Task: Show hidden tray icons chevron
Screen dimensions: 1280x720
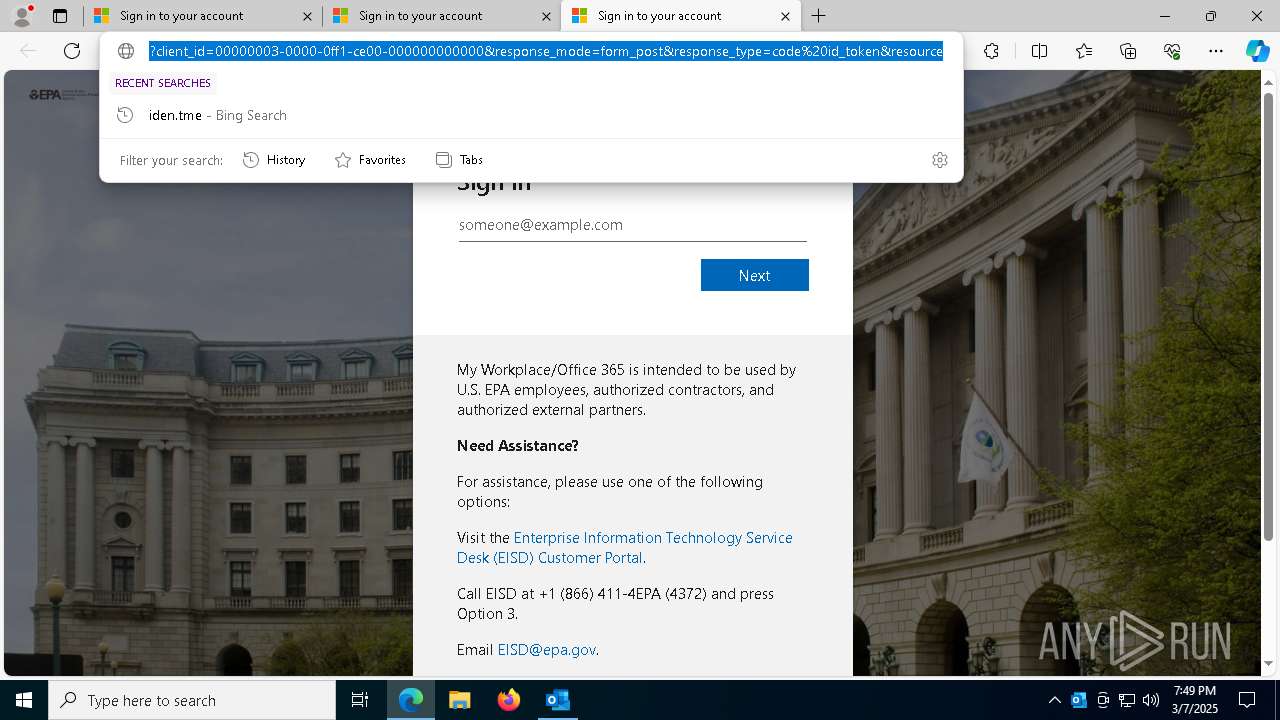Action: tap(1055, 700)
